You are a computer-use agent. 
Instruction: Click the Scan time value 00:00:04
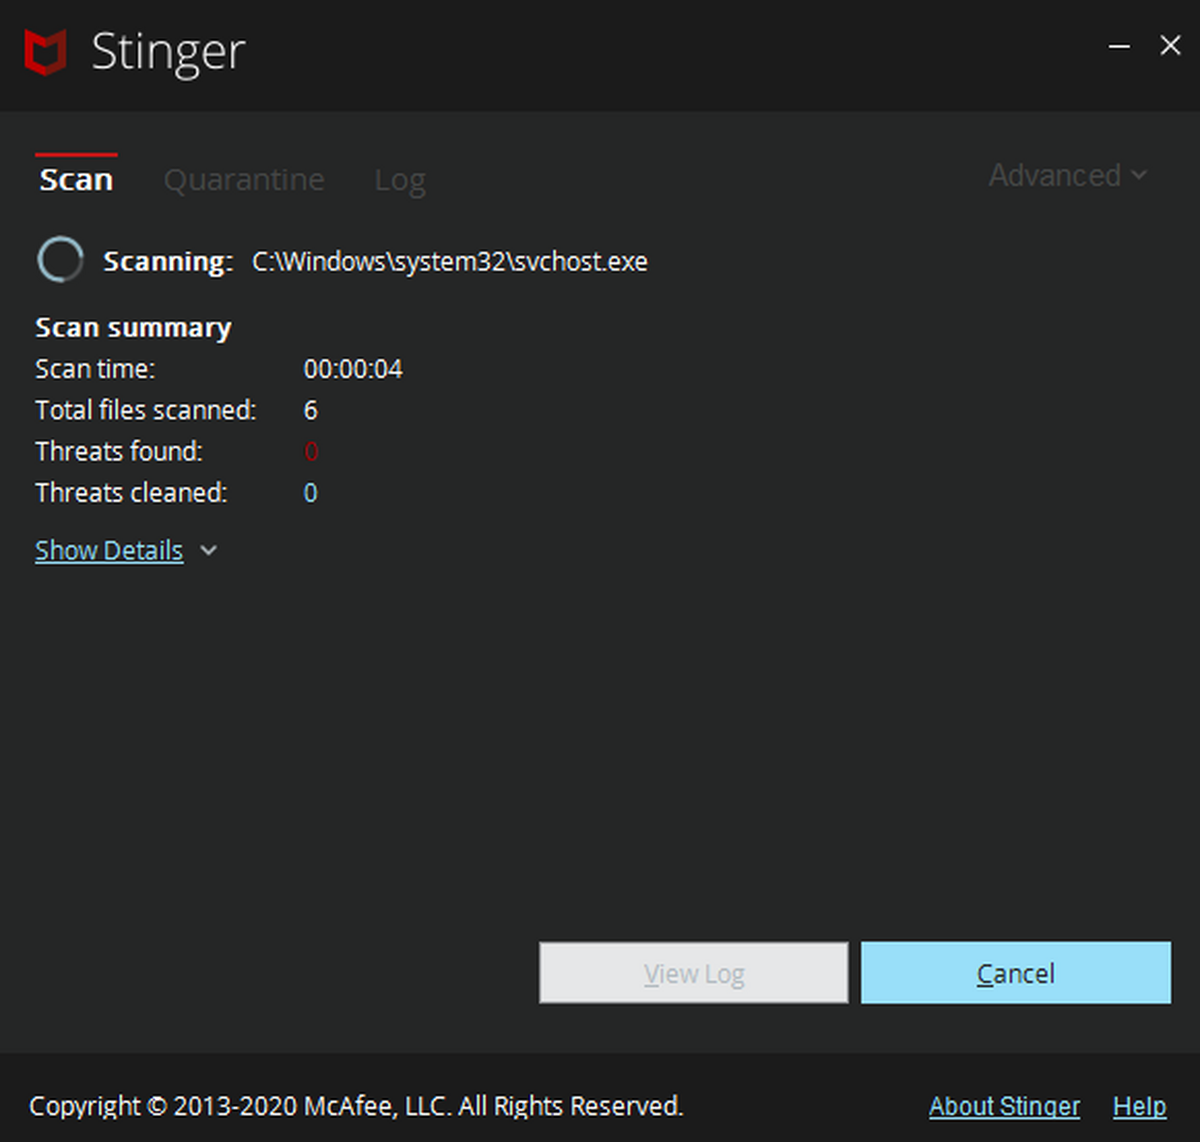click(x=353, y=369)
